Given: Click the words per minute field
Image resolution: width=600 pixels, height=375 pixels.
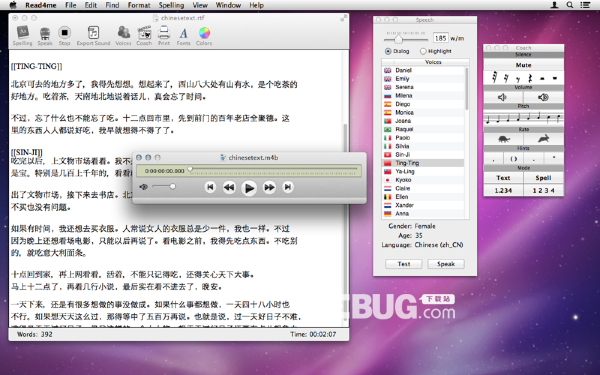Looking at the screenshot, I should (x=440, y=38).
